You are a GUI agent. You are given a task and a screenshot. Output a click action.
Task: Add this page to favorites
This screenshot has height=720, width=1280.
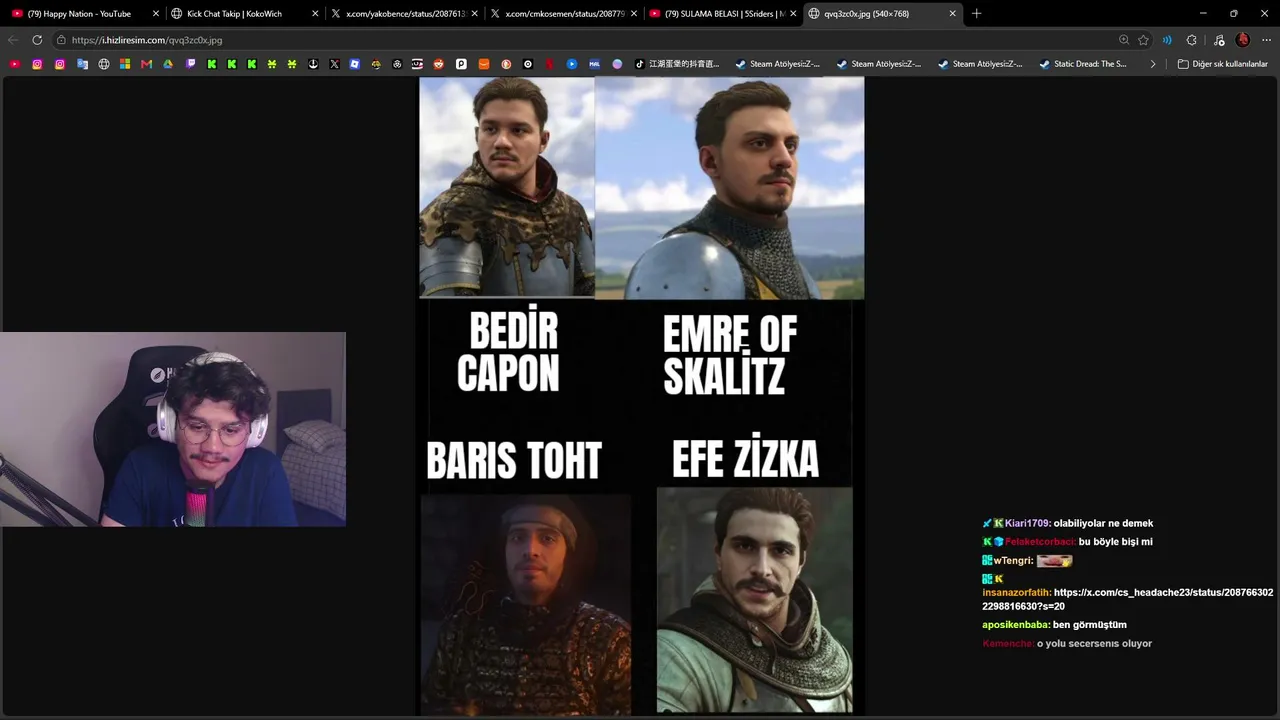(1143, 40)
